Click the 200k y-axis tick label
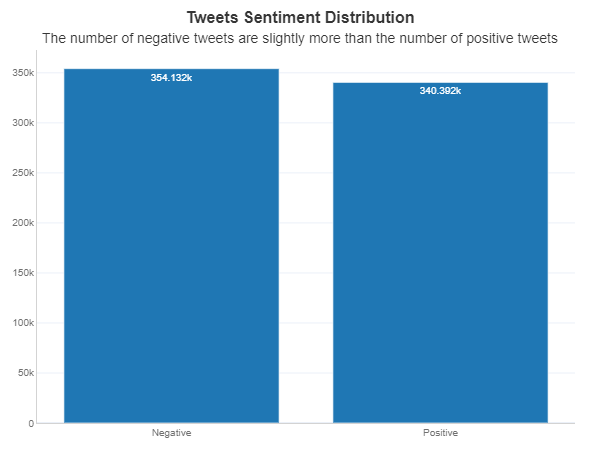 (x=23, y=223)
